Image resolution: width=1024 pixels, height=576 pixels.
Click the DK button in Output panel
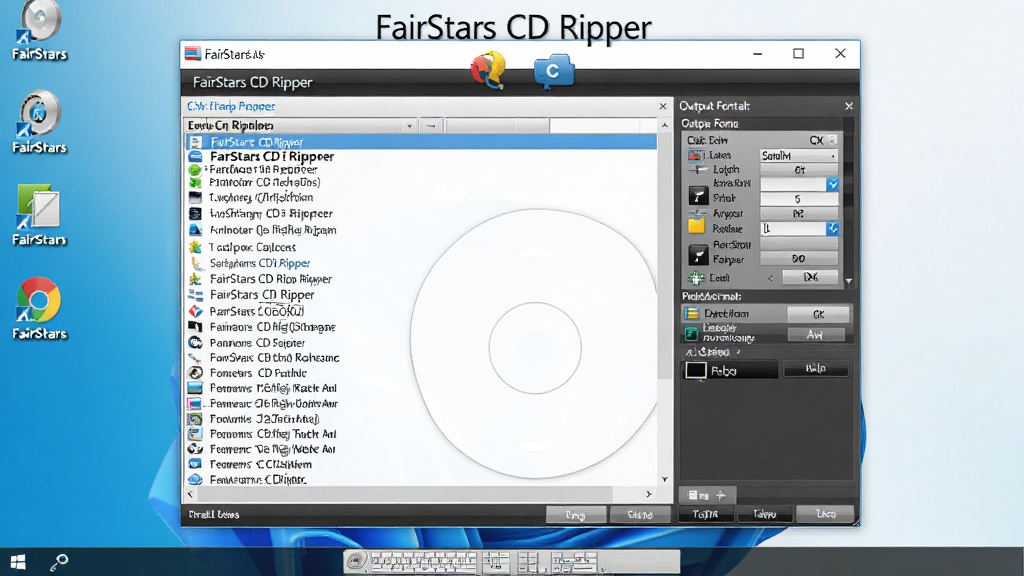coord(810,278)
